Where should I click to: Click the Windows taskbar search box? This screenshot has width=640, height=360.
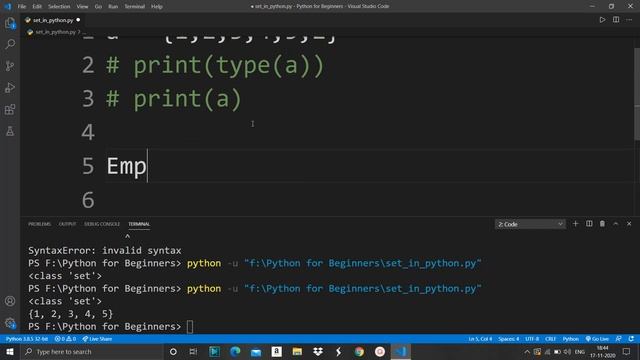(92, 351)
